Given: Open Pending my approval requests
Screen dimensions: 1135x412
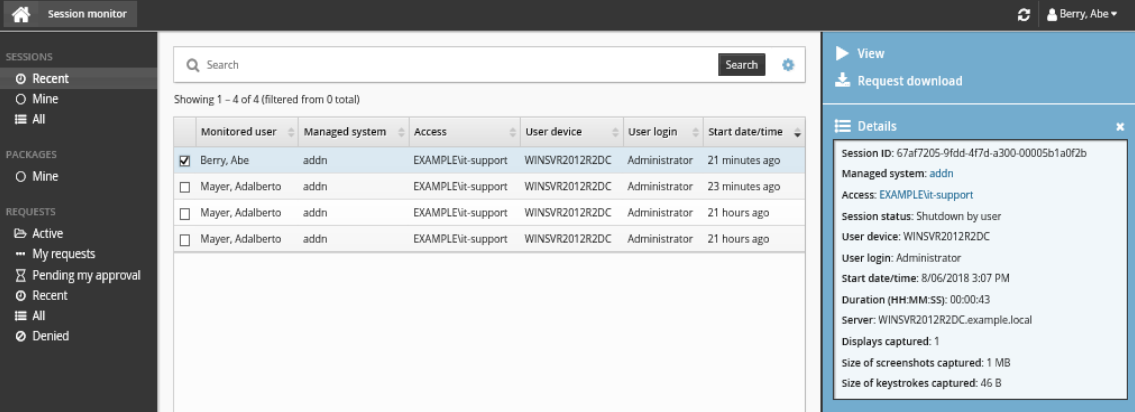Looking at the screenshot, I should point(86,275).
